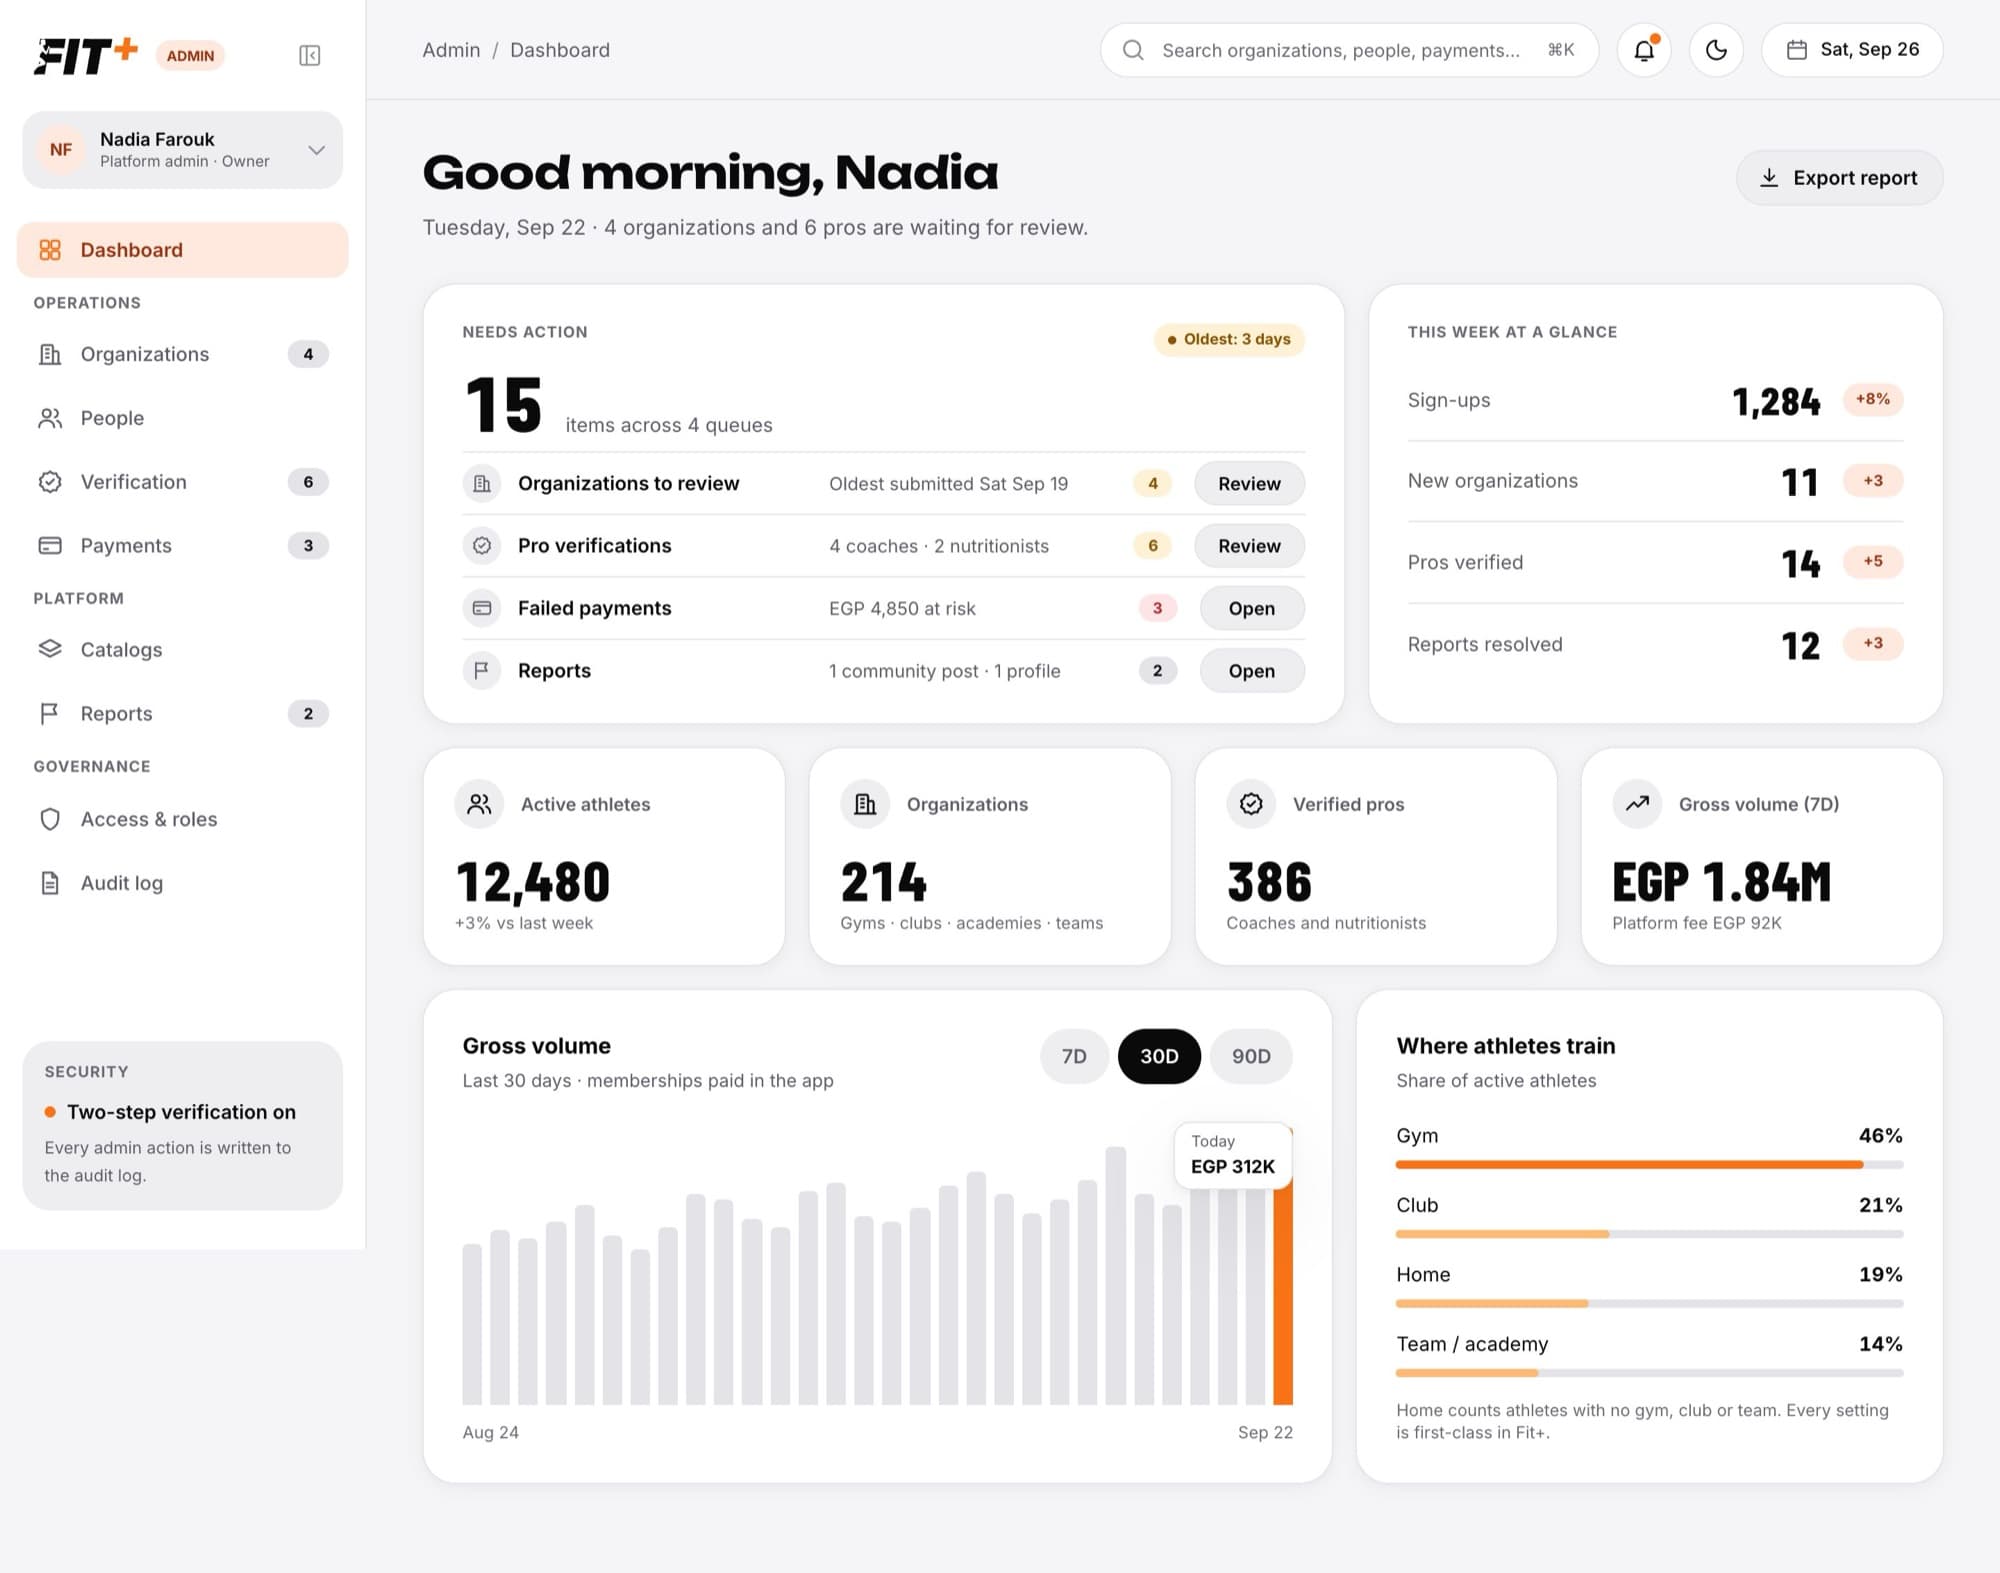Collapse the sidebar with the panel icon
Viewport: 2000px width, 1573px height.
click(x=310, y=55)
